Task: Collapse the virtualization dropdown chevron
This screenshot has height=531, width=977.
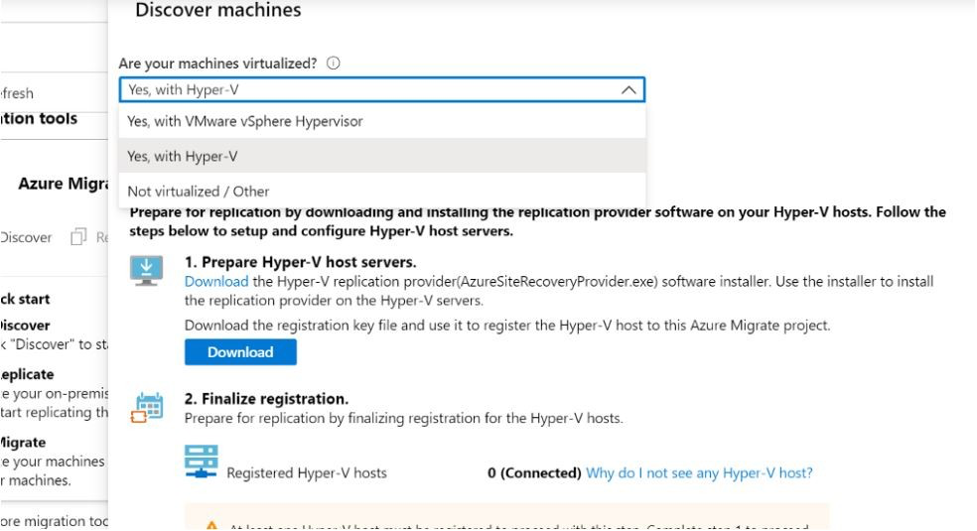Action: click(x=629, y=90)
